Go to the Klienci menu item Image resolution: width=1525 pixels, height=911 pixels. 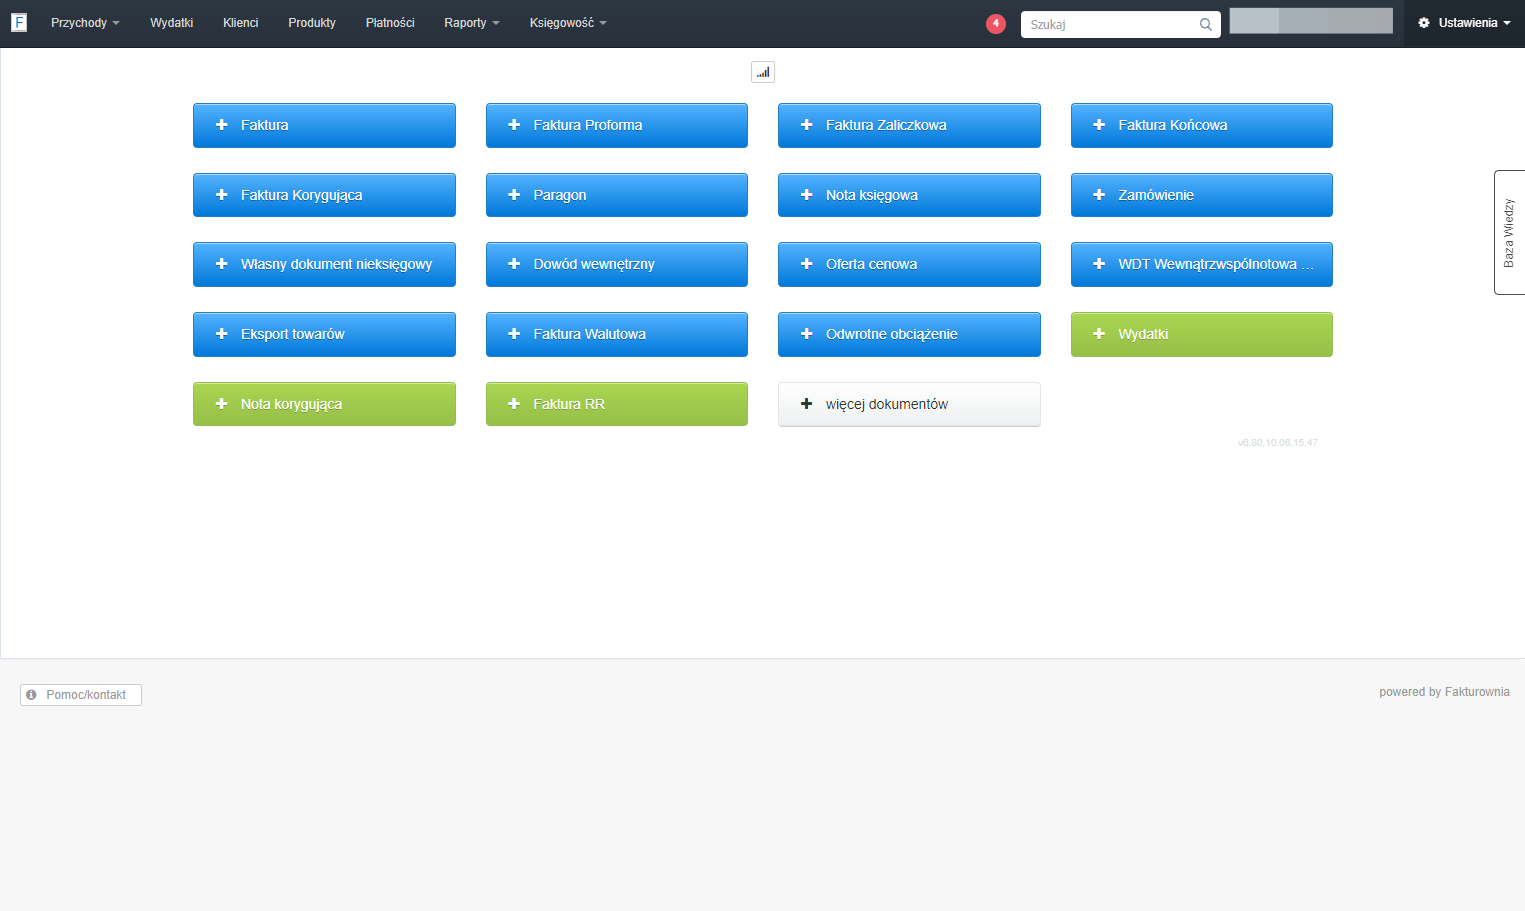241,23
